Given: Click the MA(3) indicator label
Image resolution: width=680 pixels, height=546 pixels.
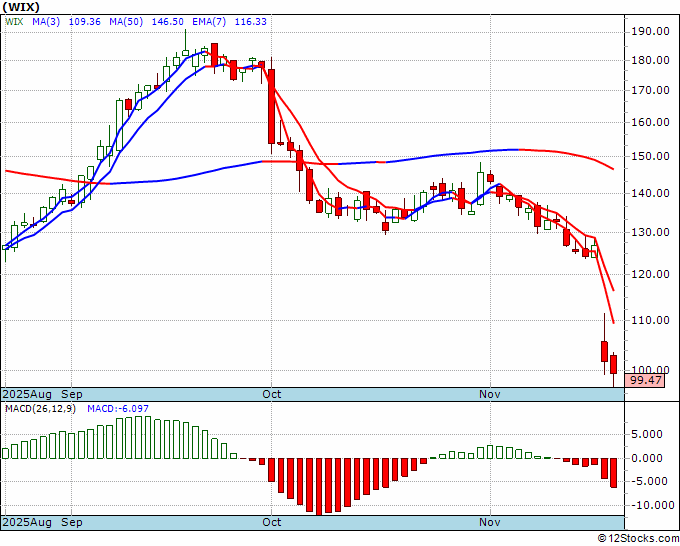Looking at the screenshot, I should pyautogui.click(x=46, y=22).
